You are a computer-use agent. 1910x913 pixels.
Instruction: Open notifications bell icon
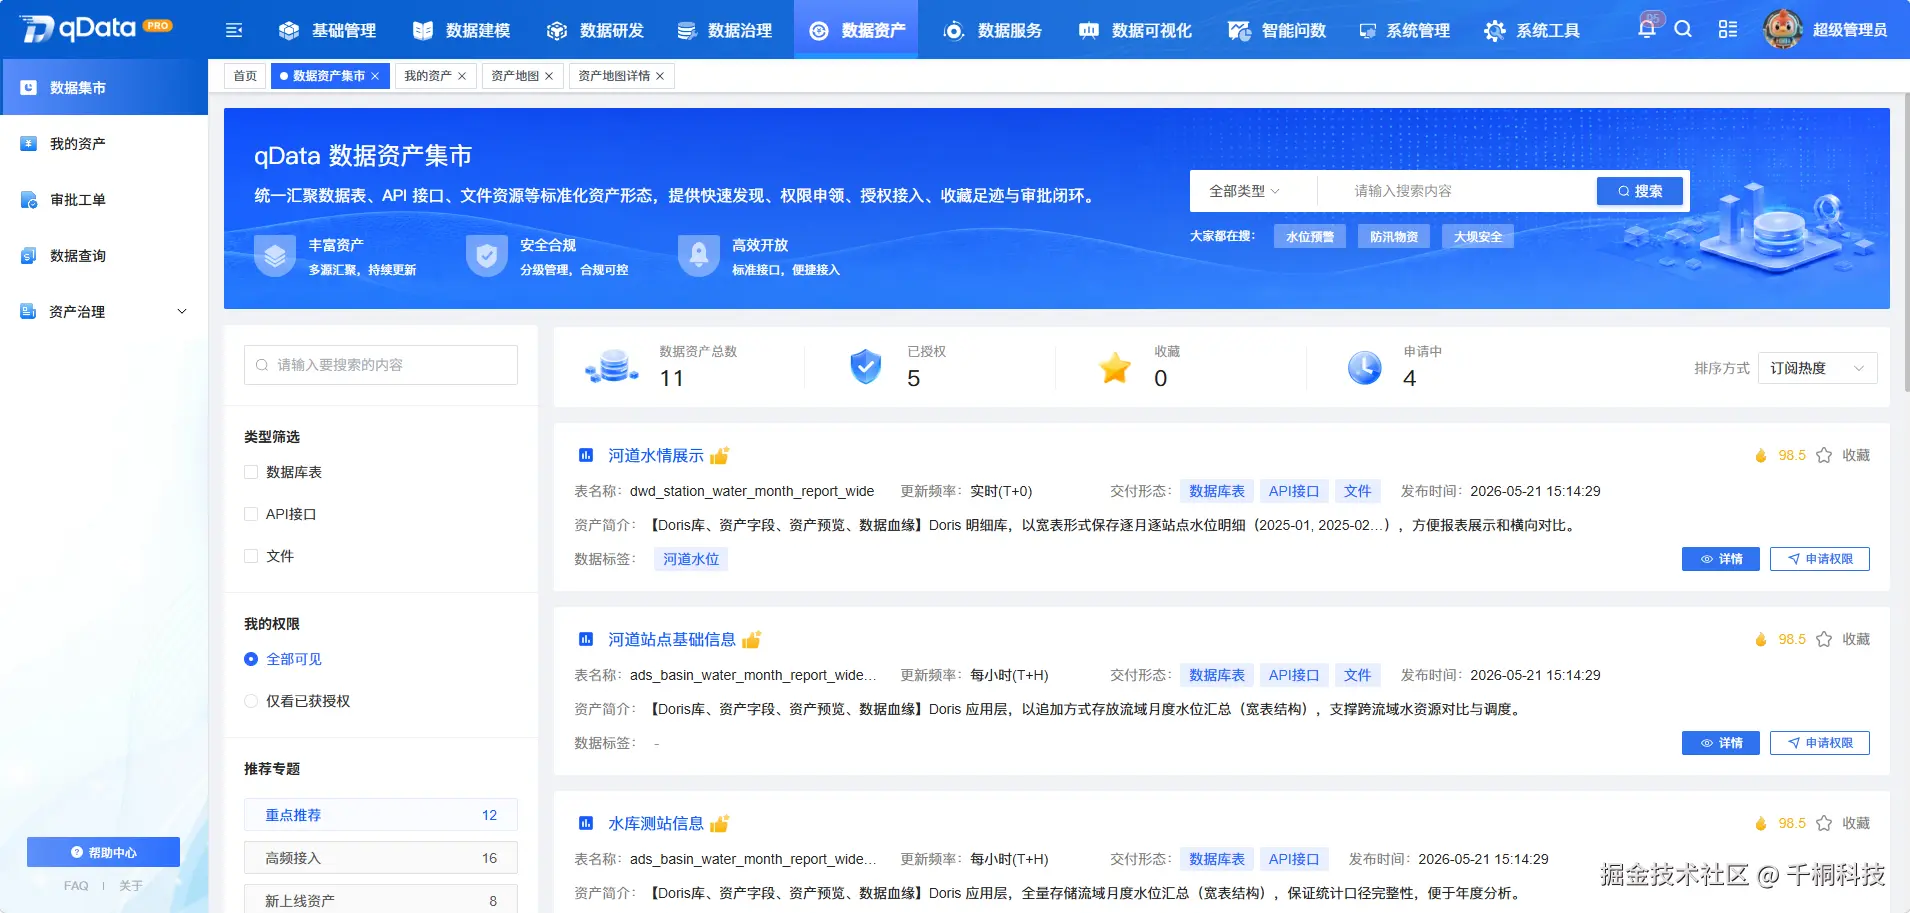tap(1646, 29)
